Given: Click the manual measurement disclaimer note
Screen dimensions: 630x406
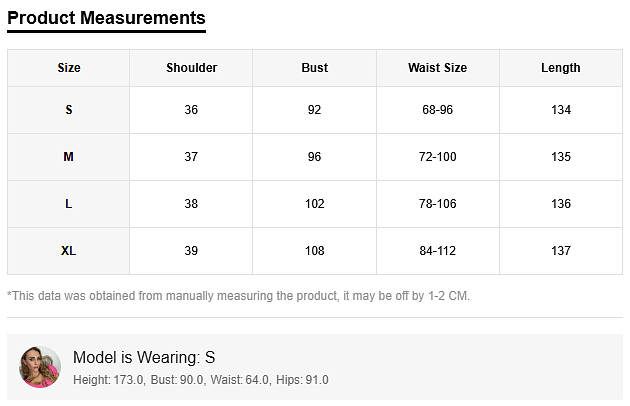Looking at the screenshot, I should click(238, 296).
